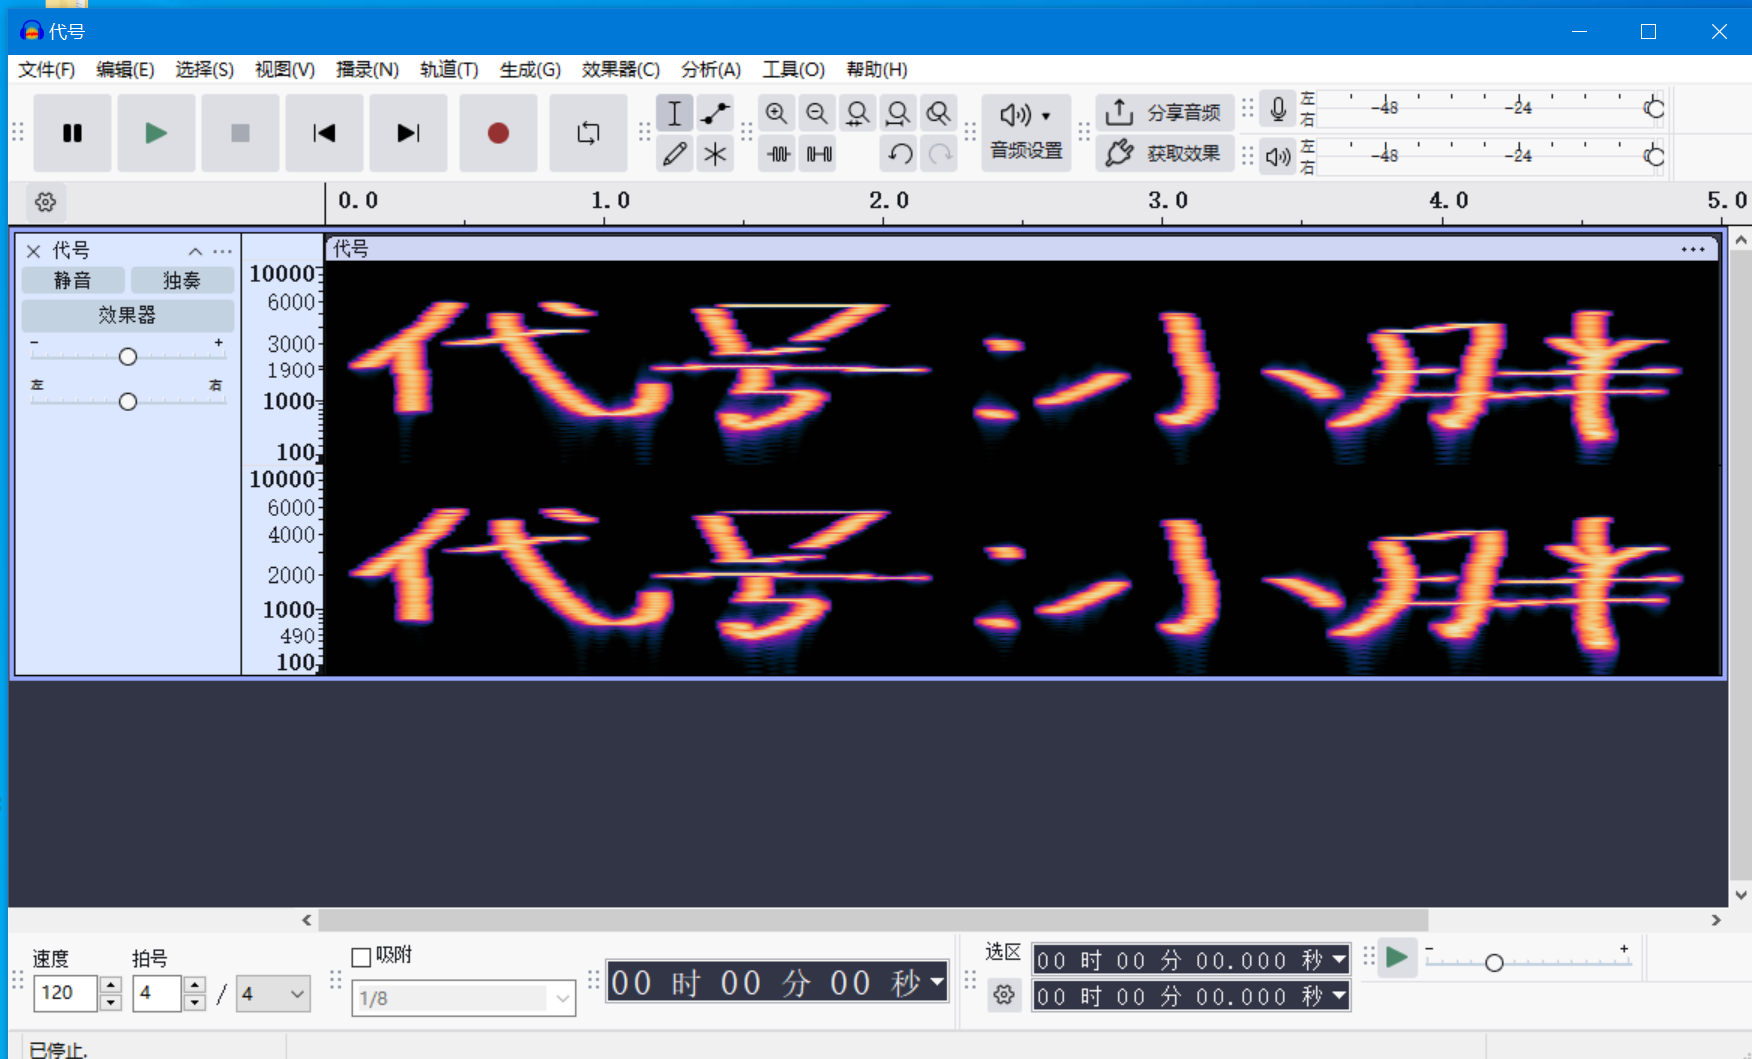This screenshot has height=1059, width=1752.
Task: Open 工具(O) menu
Action: [794, 69]
